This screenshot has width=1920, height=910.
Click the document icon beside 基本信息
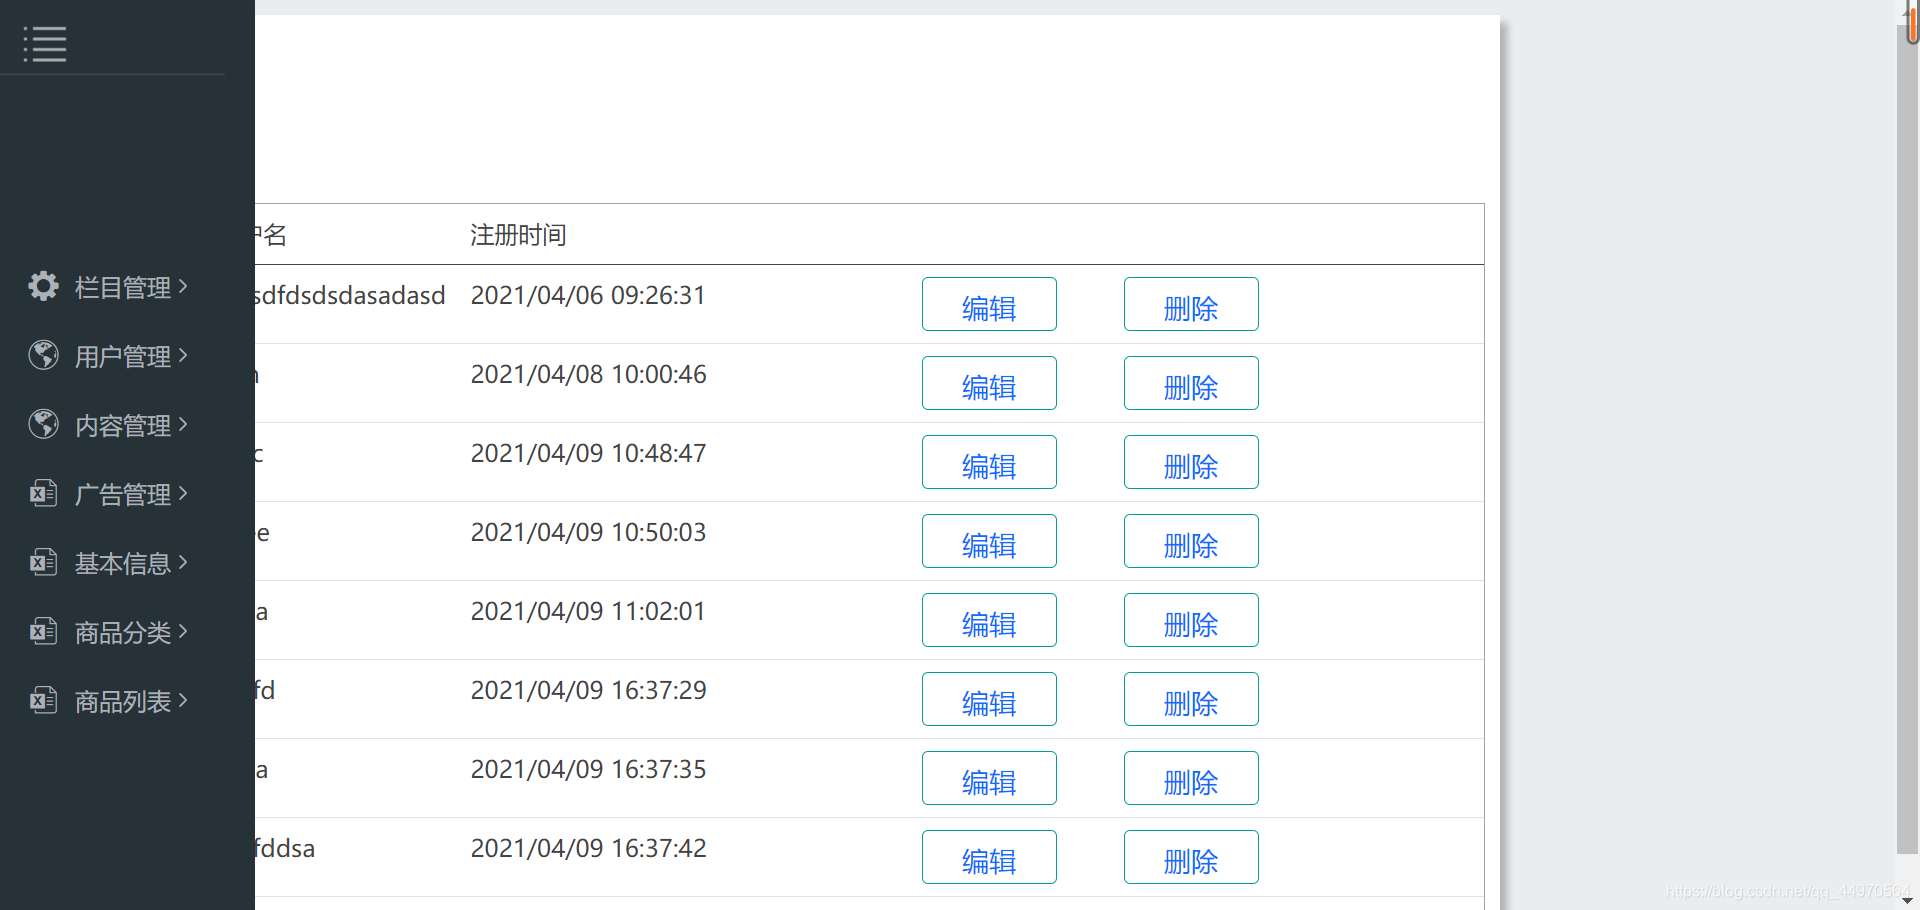43,561
